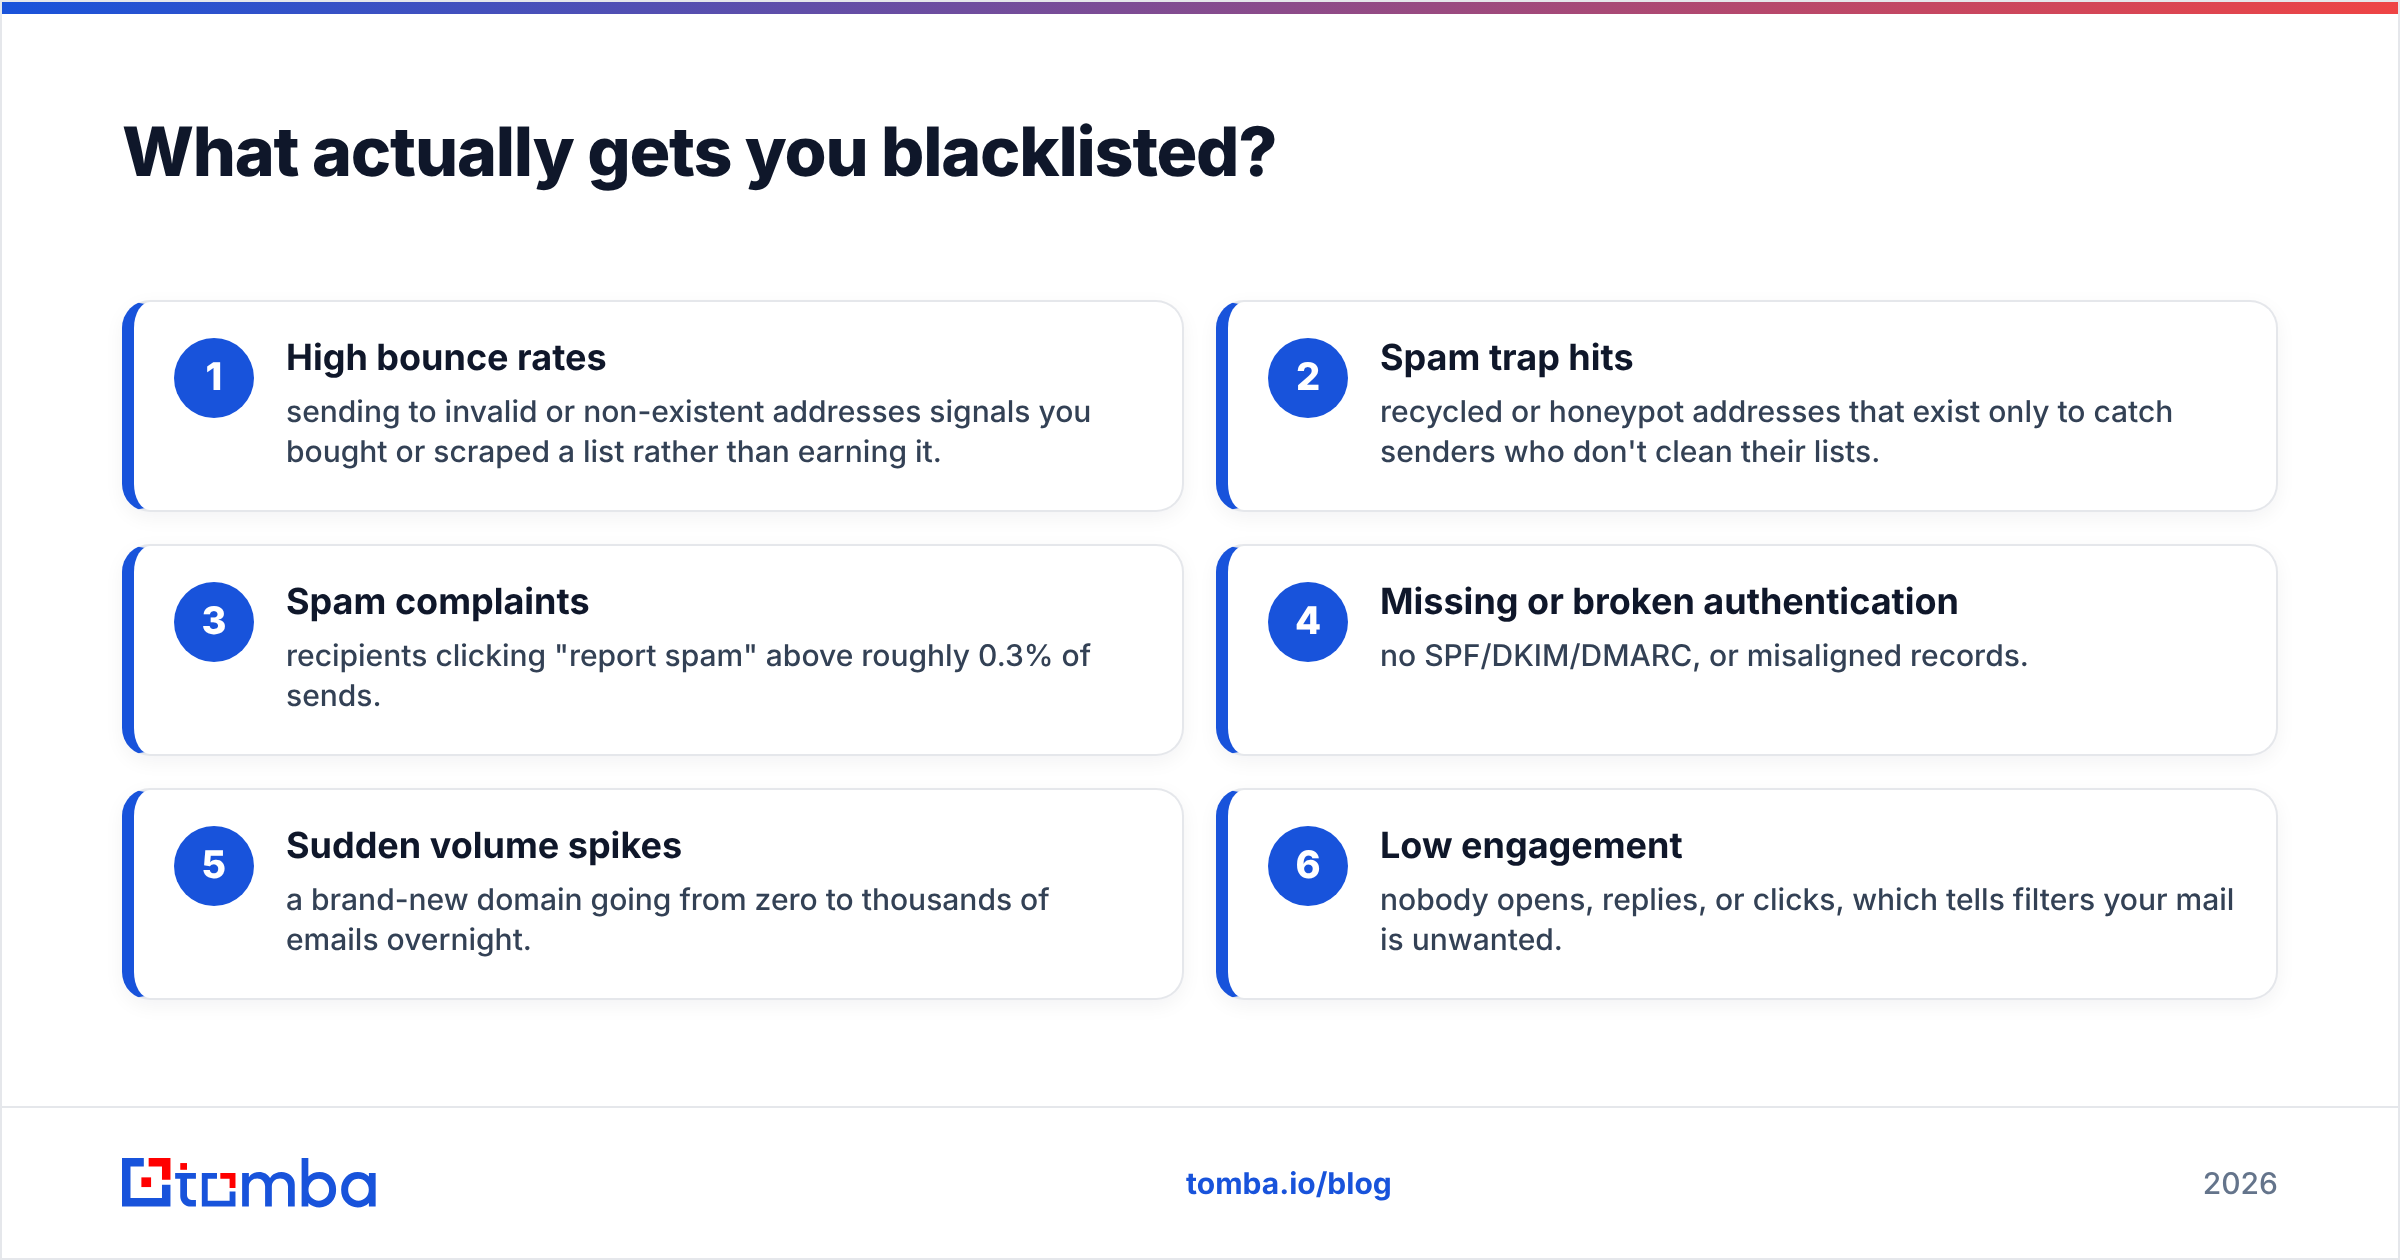Screen dimensions: 2400x1260
Task: Select 'Missing or broken authentication' heading
Action: (1669, 602)
